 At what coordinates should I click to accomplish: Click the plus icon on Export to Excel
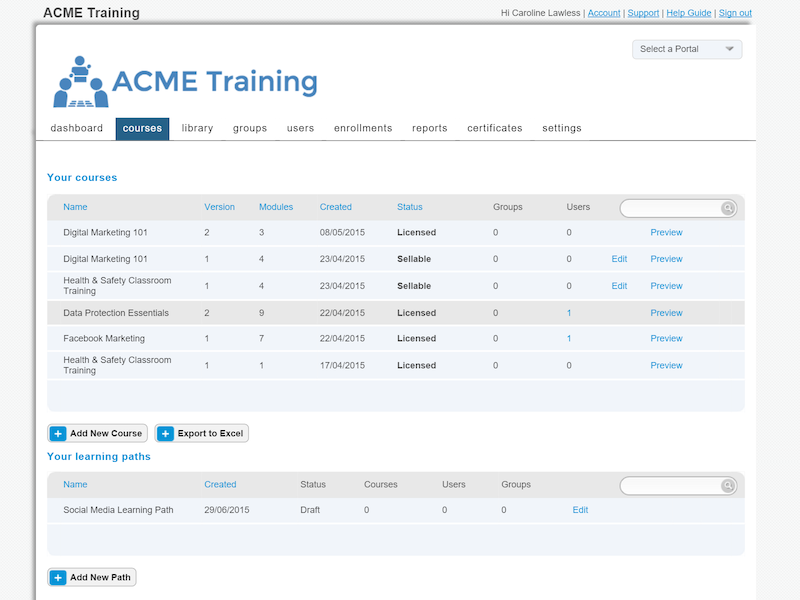tap(166, 434)
